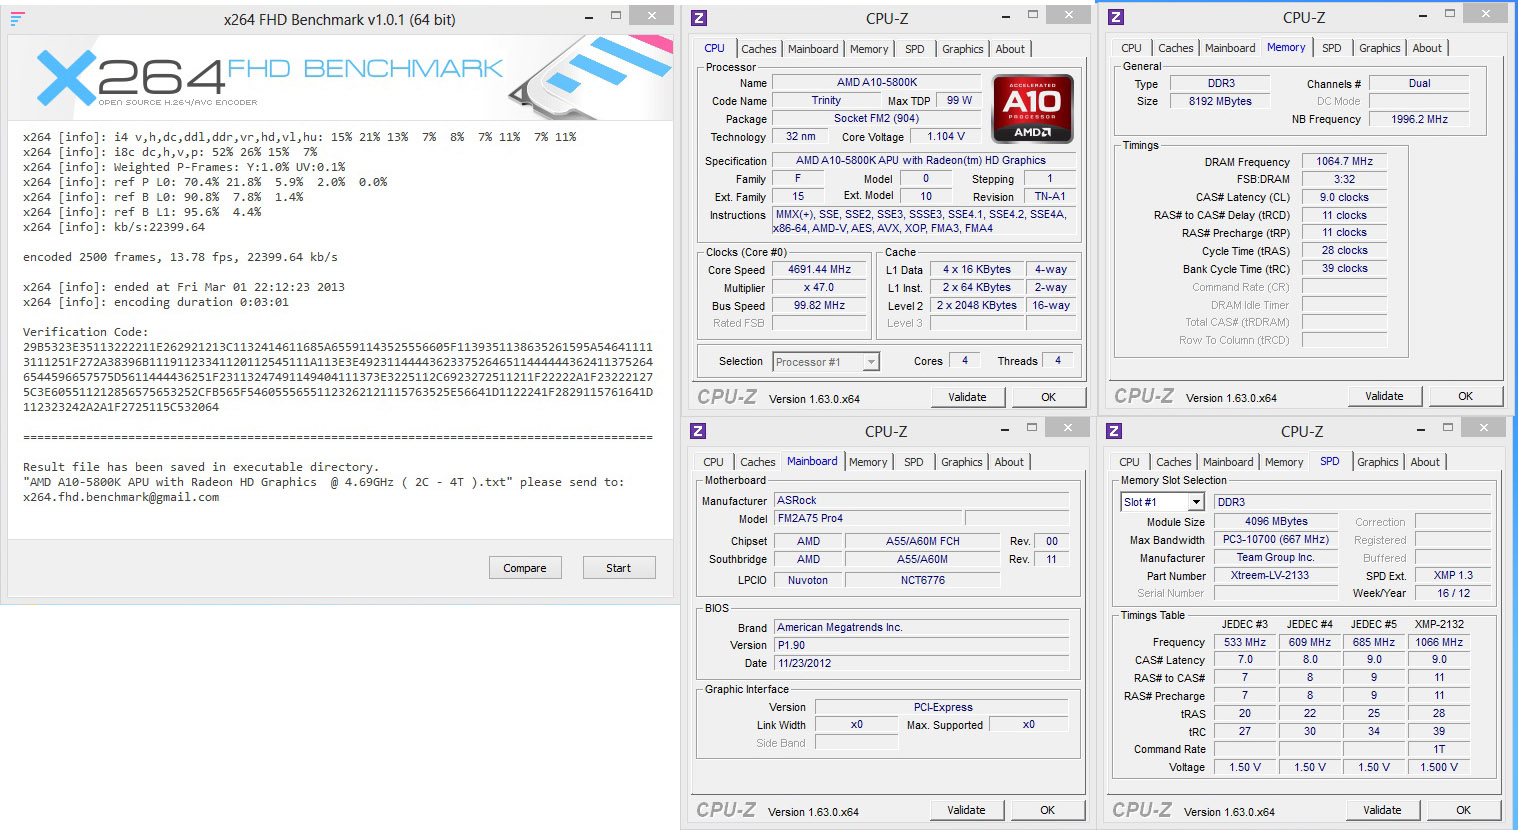This screenshot has width=1518, height=830.
Task: Click Validate in the CPU-Z Memory tab window
Action: (x=1384, y=396)
